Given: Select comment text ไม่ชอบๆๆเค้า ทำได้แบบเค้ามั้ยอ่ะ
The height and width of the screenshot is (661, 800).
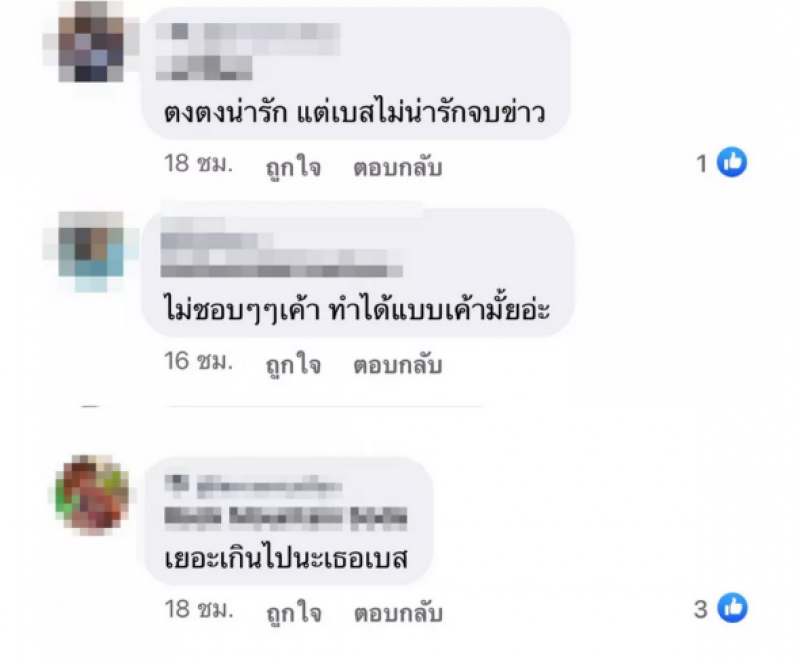Looking at the screenshot, I should (357, 310).
